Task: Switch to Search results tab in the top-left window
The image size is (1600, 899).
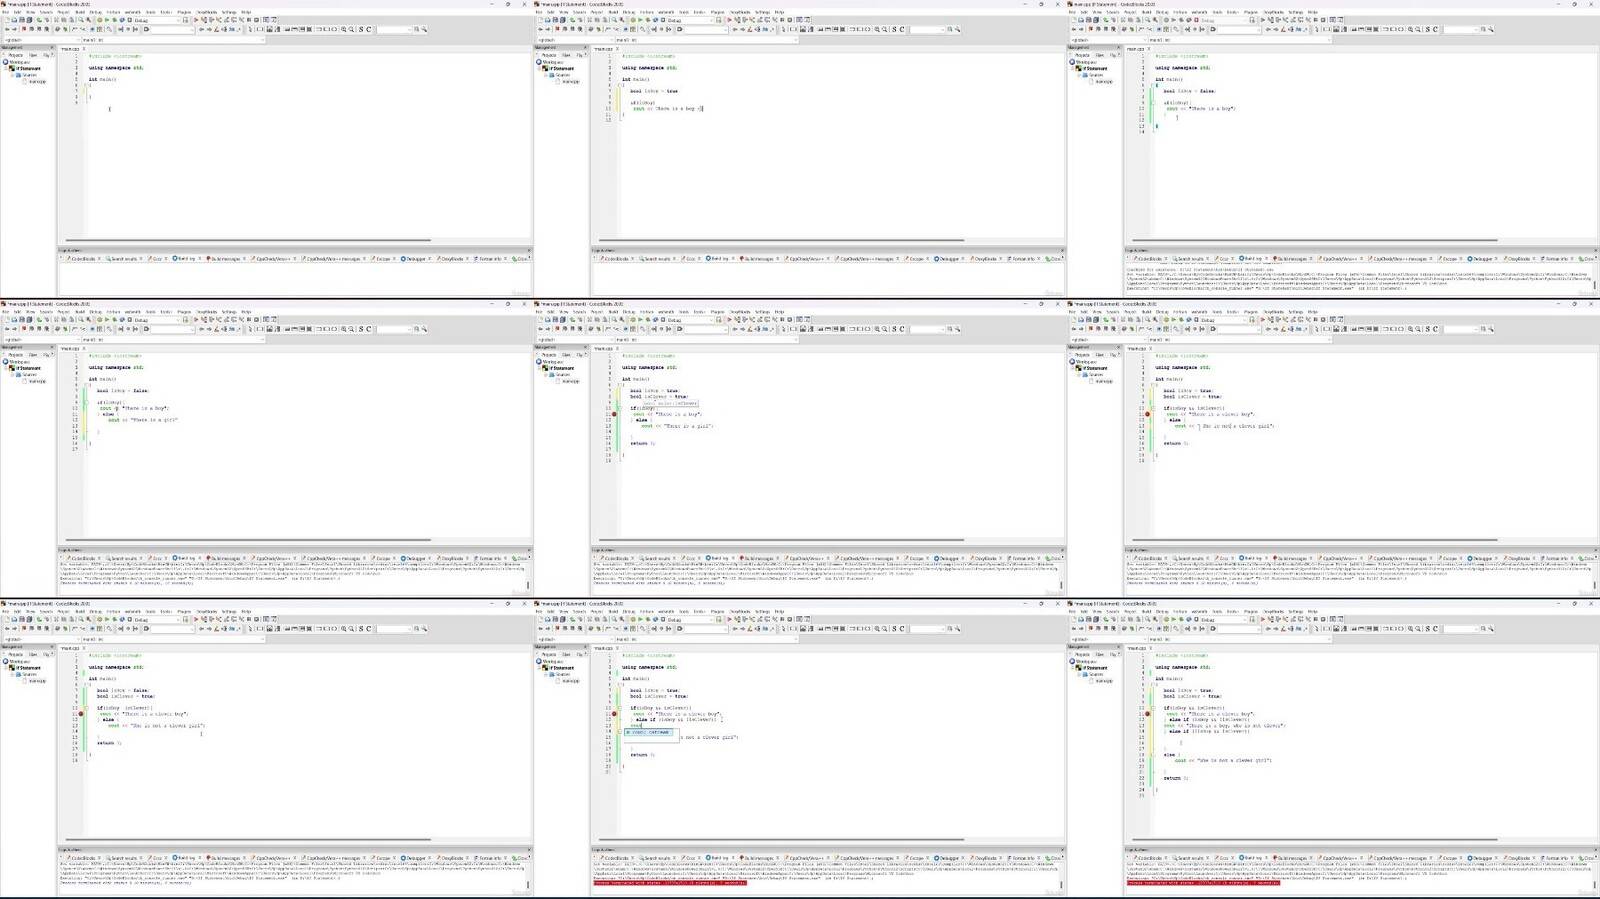Action: (x=123, y=258)
